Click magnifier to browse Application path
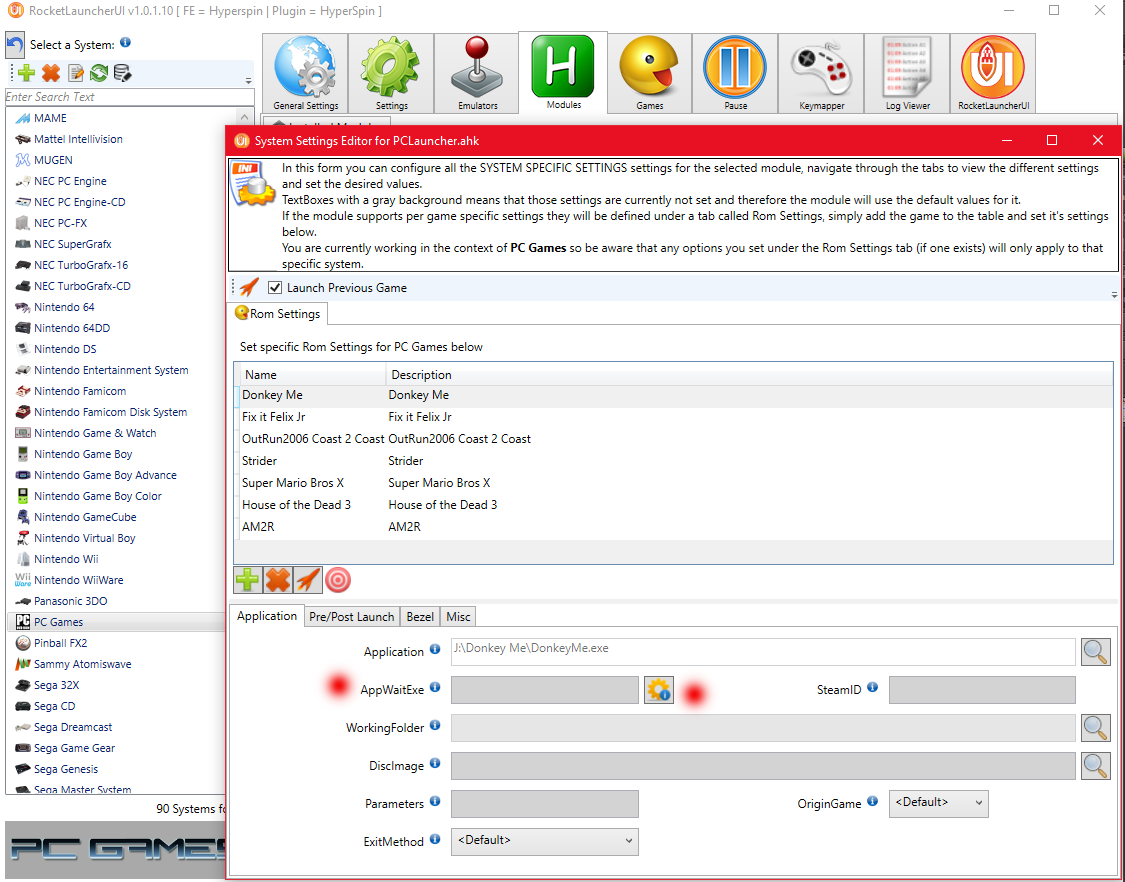The width and height of the screenshot is (1125, 882). tap(1096, 652)
